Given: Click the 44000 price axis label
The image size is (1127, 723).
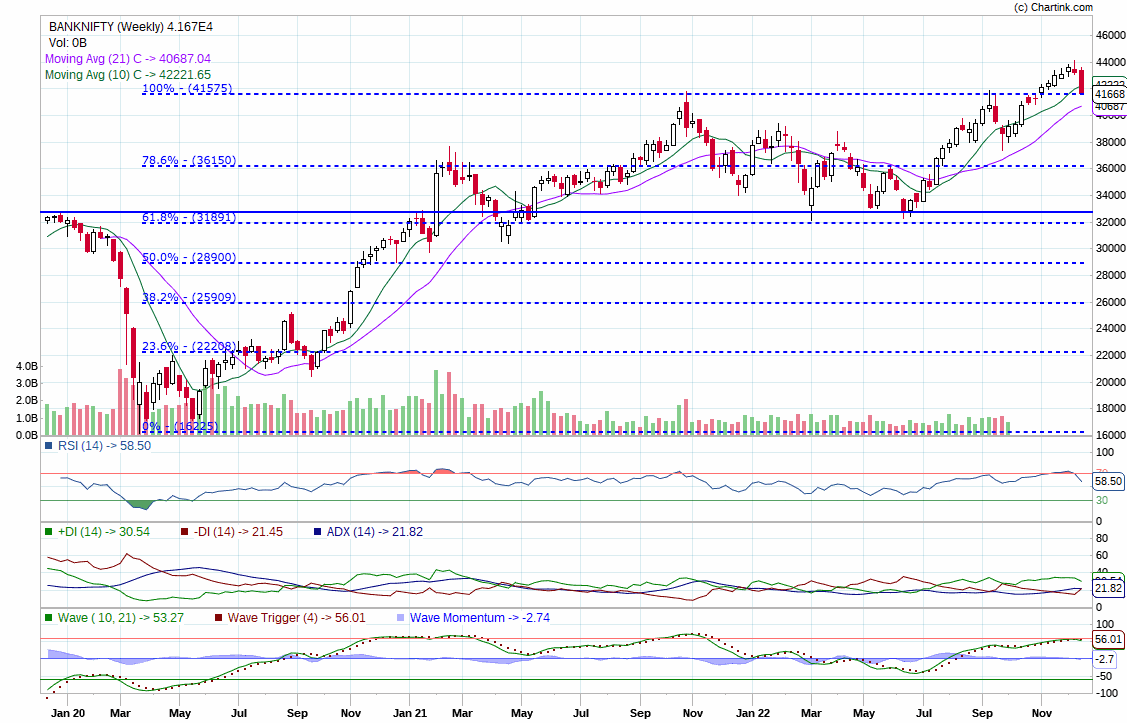Looking at the screenshot, I should pos(1110,63).
